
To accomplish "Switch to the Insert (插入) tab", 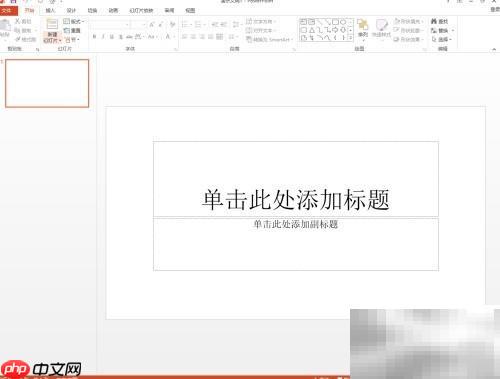I will pos(50,10).
